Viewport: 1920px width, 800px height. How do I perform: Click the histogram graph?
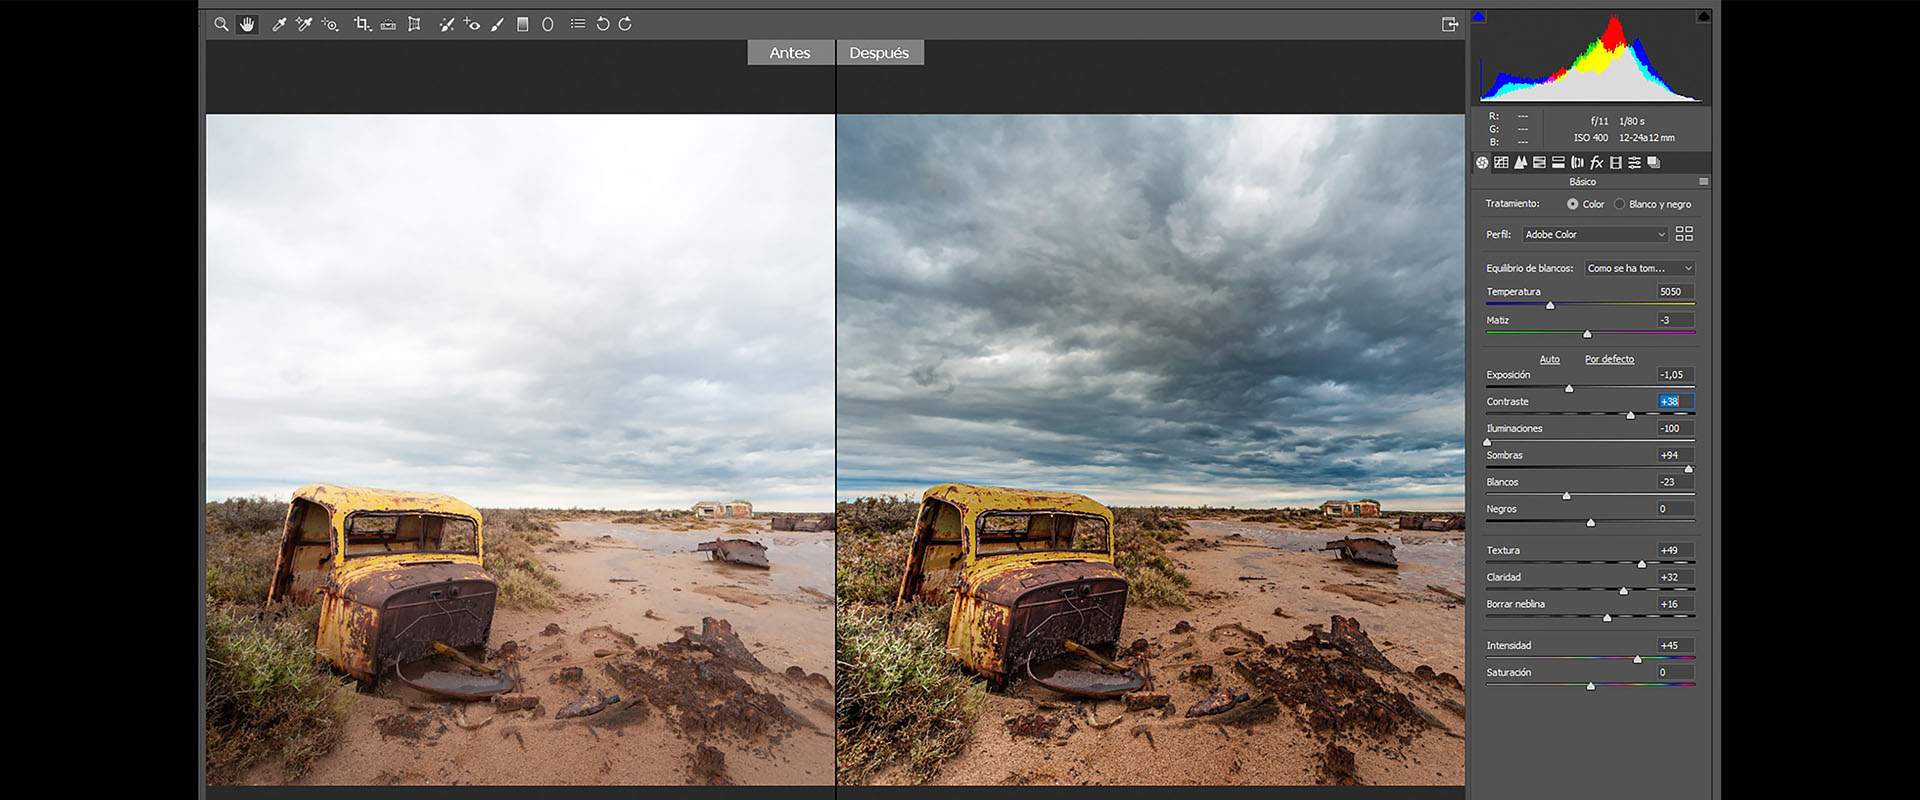coord(1591,57)
